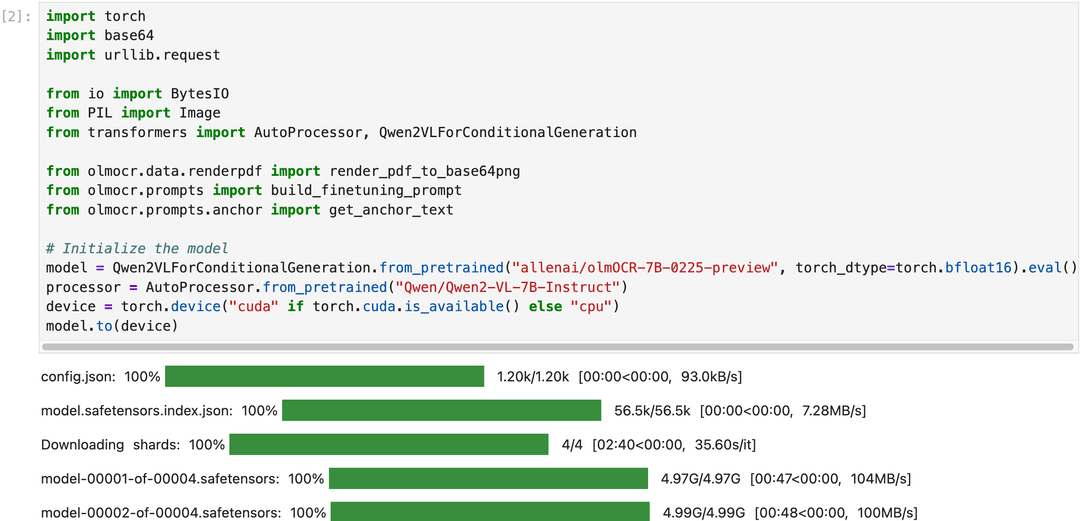Click the model.safetensors.index.json progress bar
Image resolution: width=1080 pixels, height=521 pixels.
442,410
